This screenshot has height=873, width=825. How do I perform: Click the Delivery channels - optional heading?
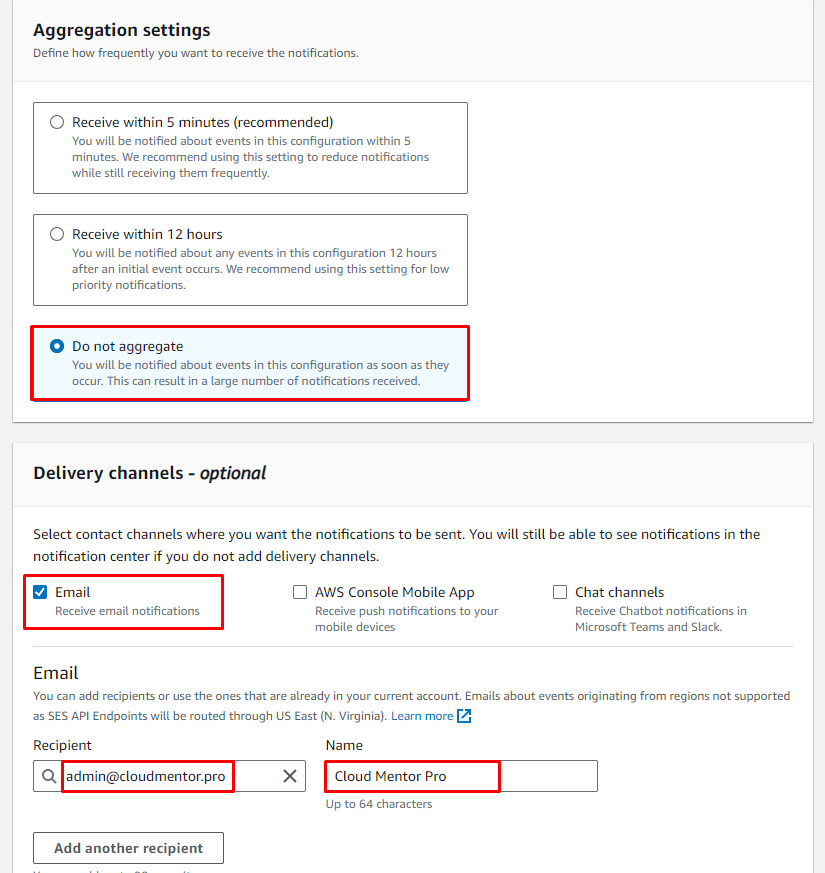(x=150, y=473)
